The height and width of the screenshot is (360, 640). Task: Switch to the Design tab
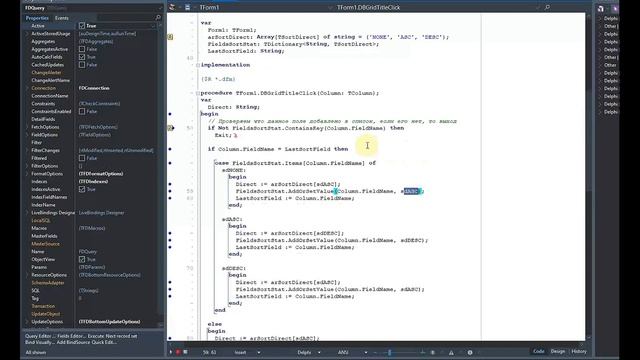pyautogui.click(x=558, y=351)
